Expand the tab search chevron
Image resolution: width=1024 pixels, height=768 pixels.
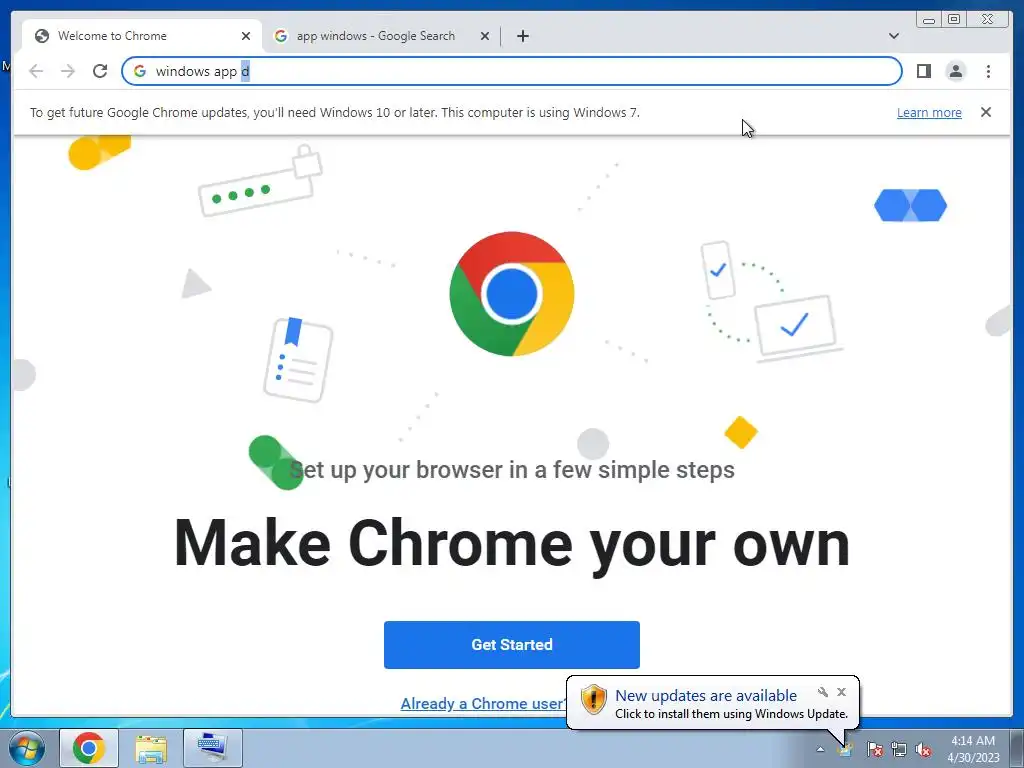(893, 36)
